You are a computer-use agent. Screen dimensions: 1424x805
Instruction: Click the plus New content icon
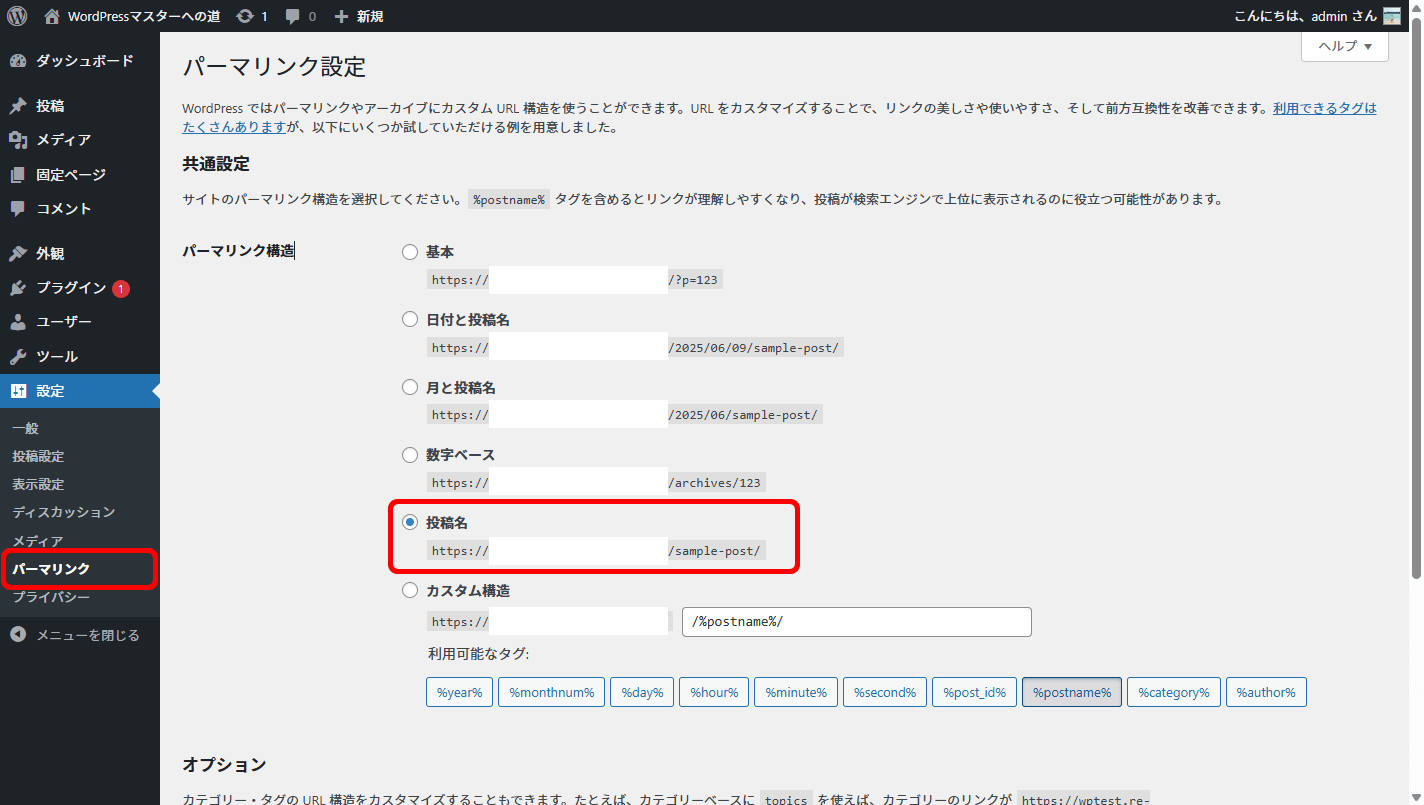click(x=342, y=16)
